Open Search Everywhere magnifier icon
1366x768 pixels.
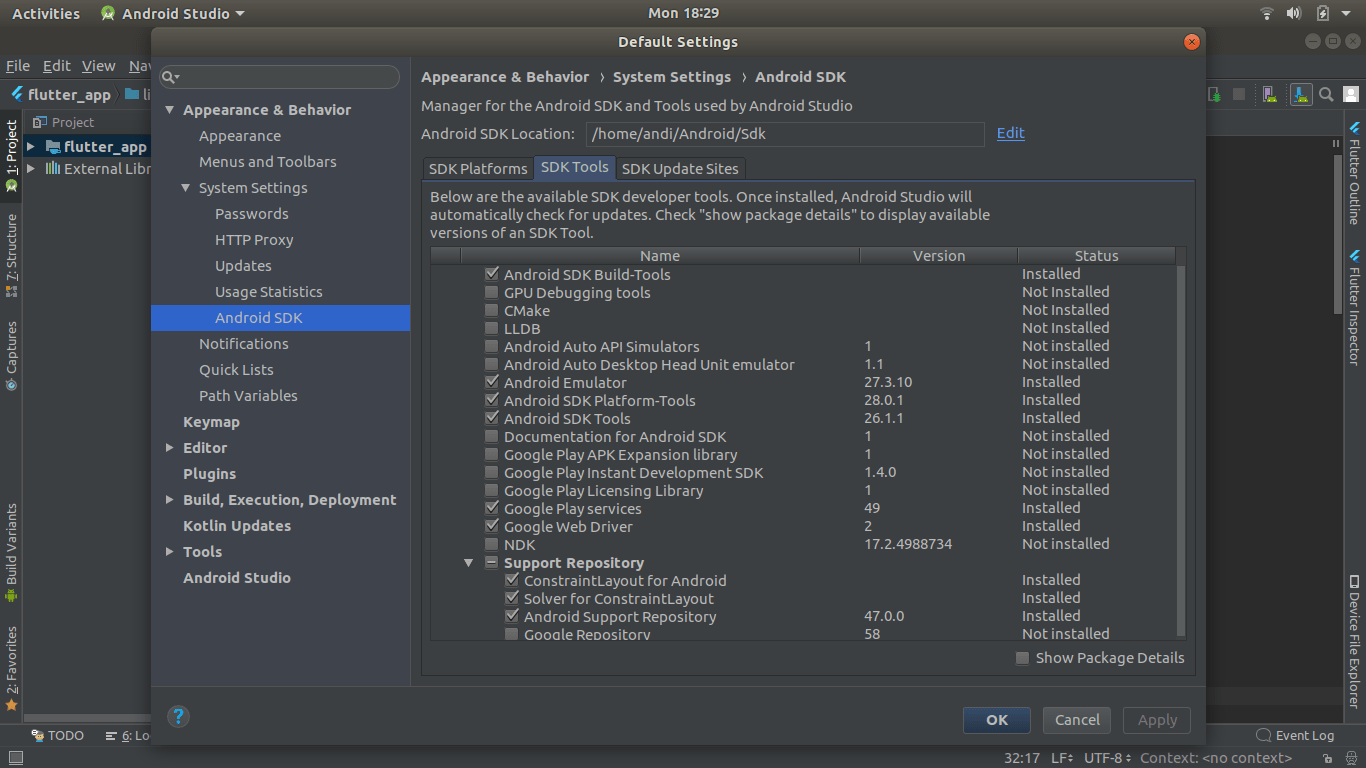coord(1326,95)
